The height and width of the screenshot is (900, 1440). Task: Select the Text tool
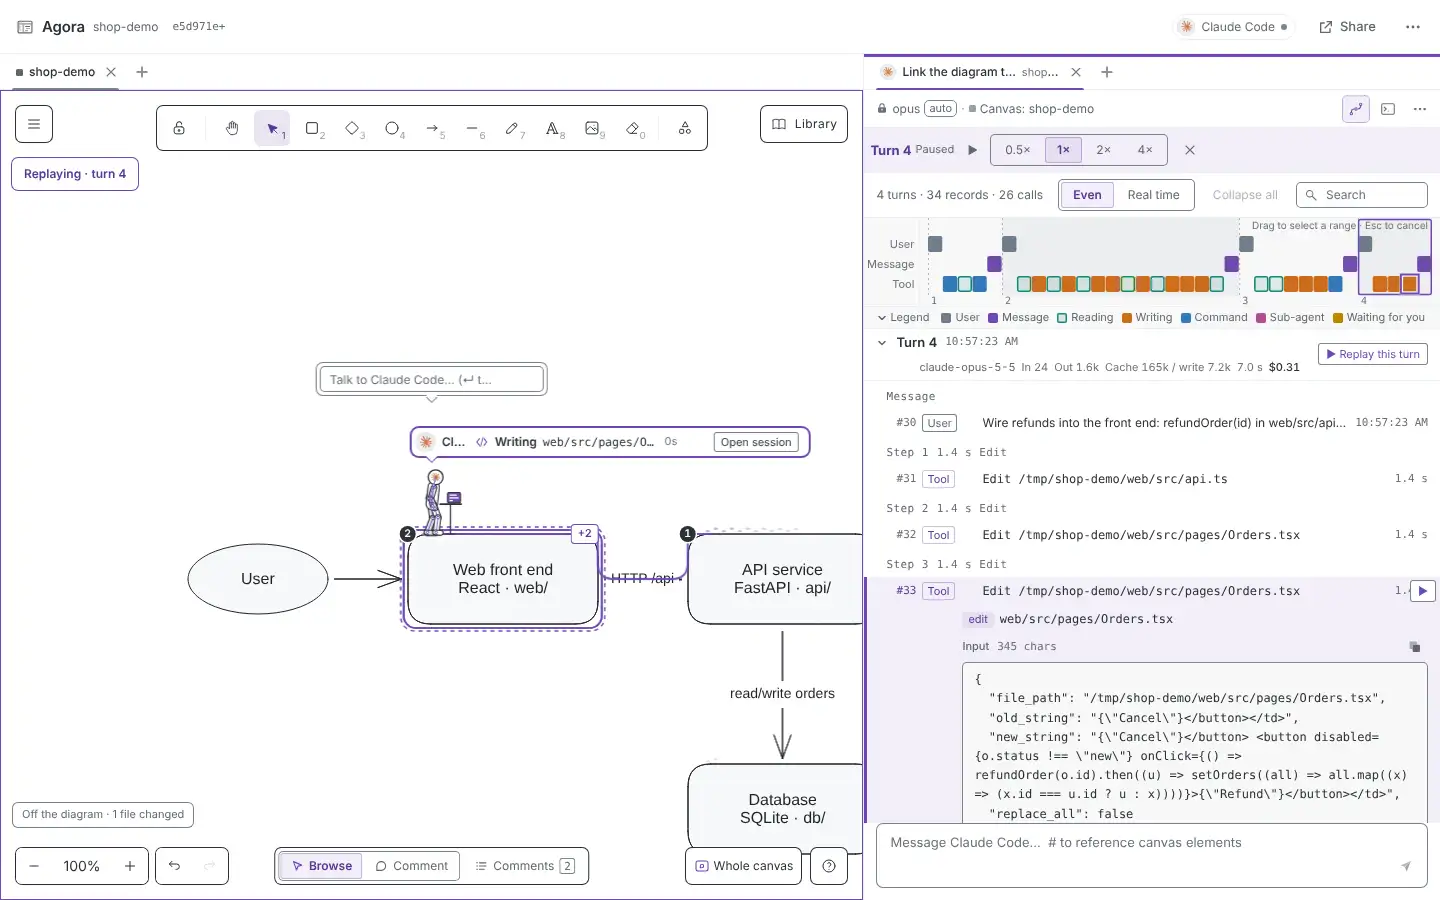click(x=552, y=128)
